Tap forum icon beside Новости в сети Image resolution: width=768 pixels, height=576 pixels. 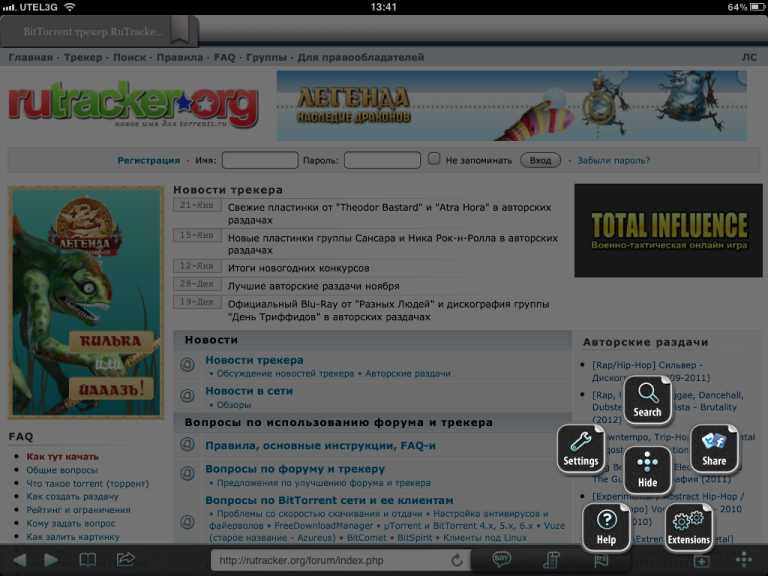click(x=188, y=396)
